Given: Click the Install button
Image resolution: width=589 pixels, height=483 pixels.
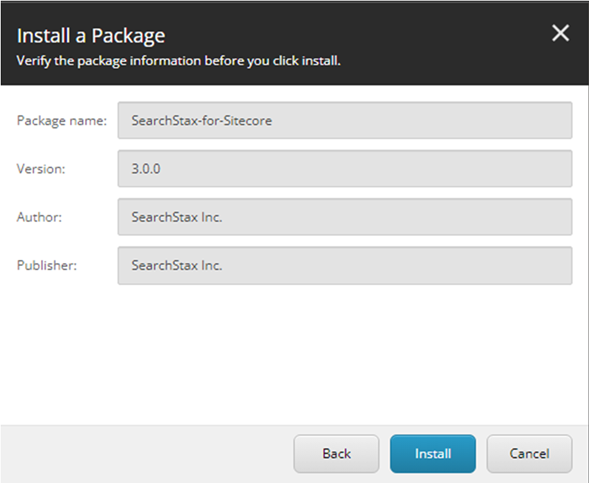Looking at the screenshot, I should [433, 454].
